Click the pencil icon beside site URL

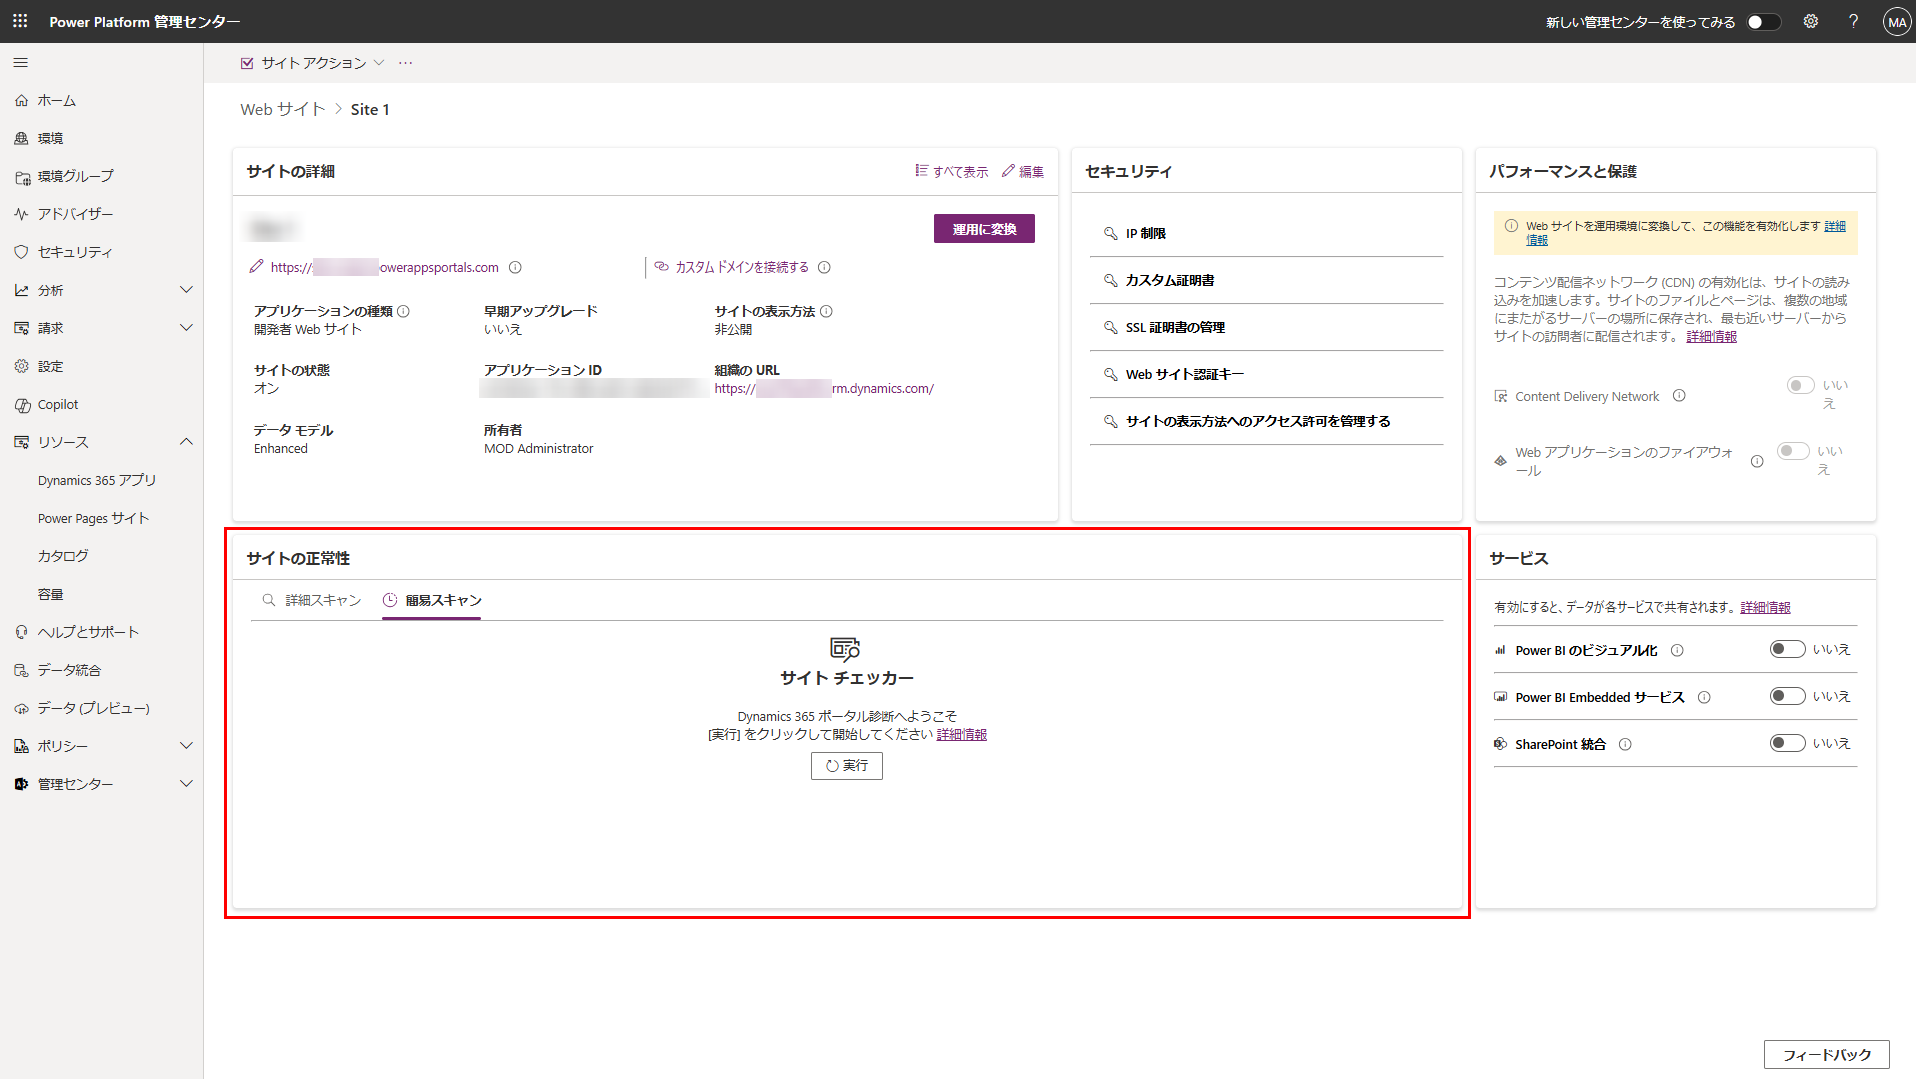[257, 266]
